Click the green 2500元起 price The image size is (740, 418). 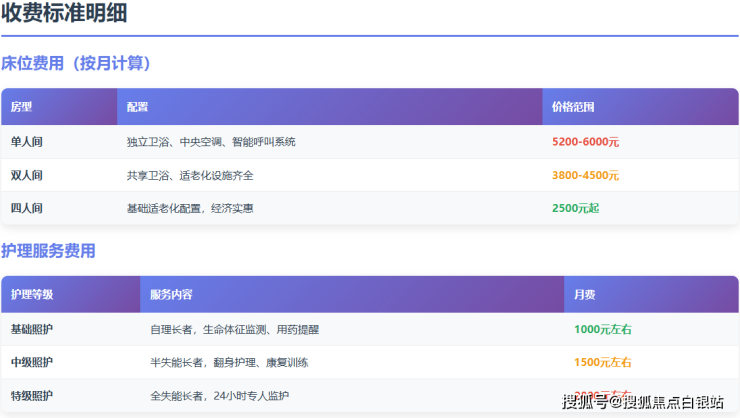pyautogui.click(x=575, y=208)
